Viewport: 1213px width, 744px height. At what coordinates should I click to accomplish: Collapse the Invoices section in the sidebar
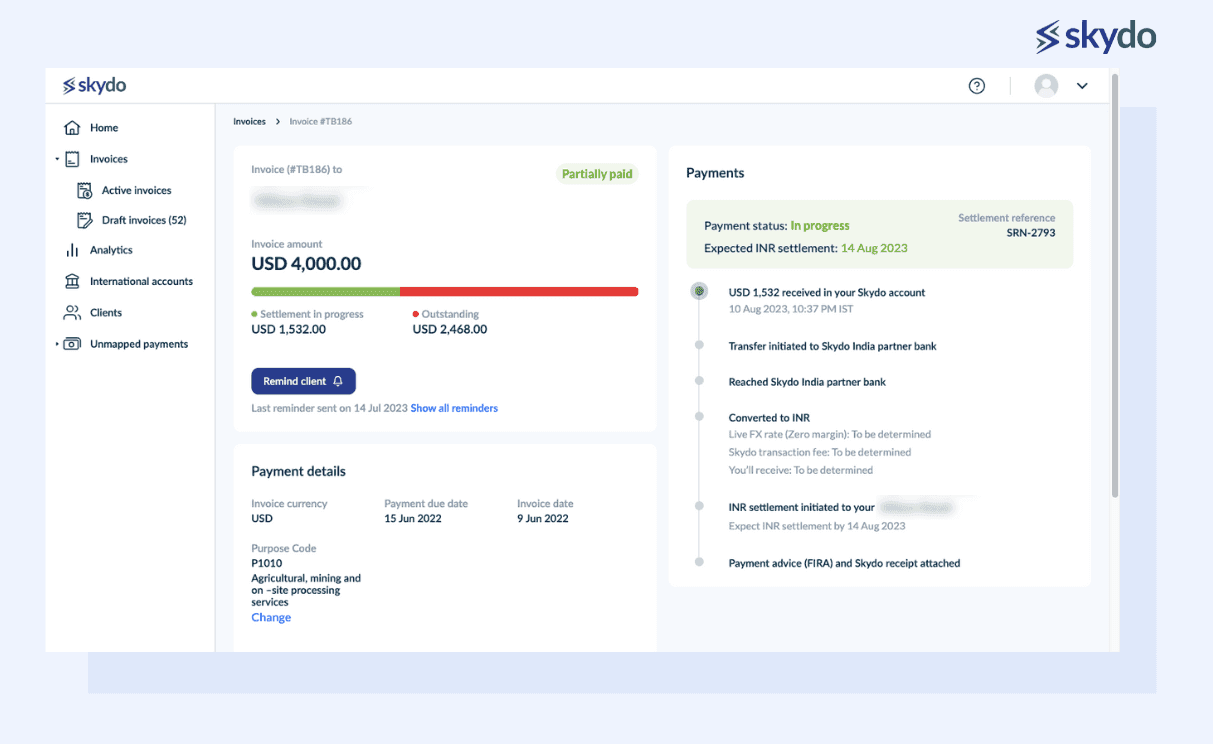[x=57, y=158]
